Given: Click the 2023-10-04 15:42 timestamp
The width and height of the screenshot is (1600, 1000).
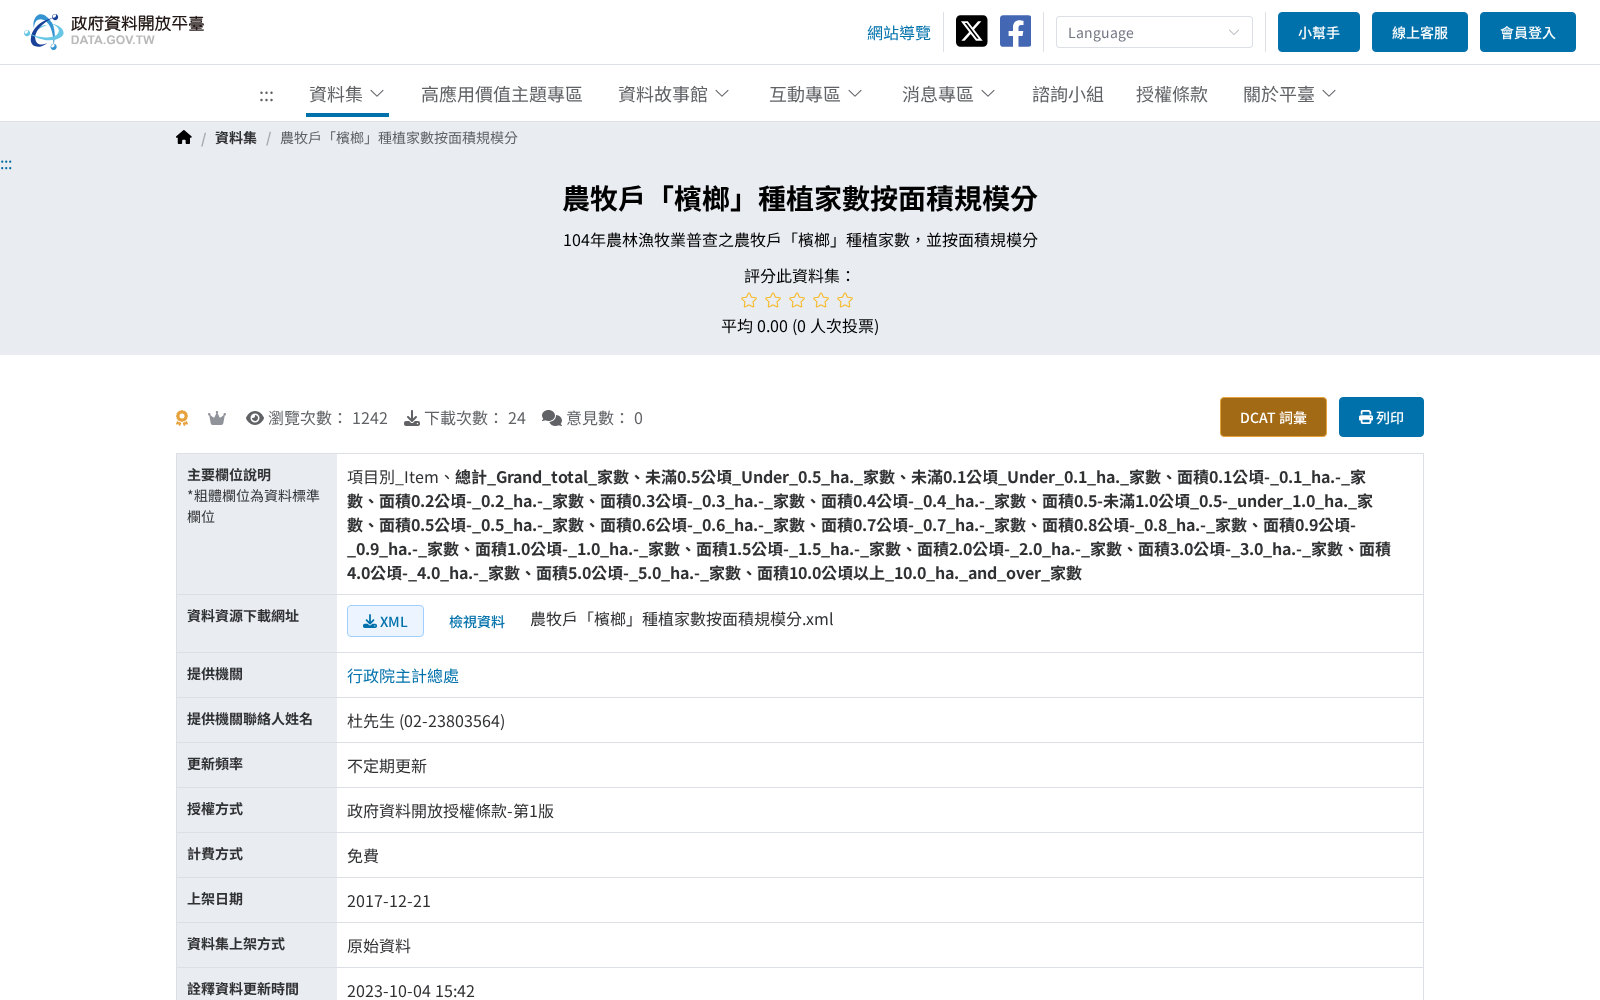Looking at the screenshot, I should (411, 990).
